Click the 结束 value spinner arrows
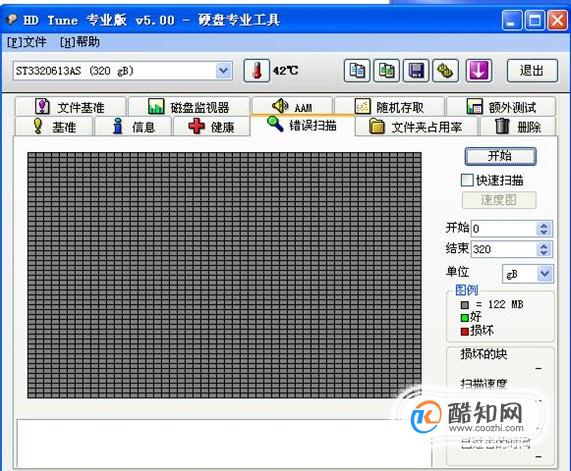This screenshot has width=571, height=471. pyautogui.click(x=544, y=249)
